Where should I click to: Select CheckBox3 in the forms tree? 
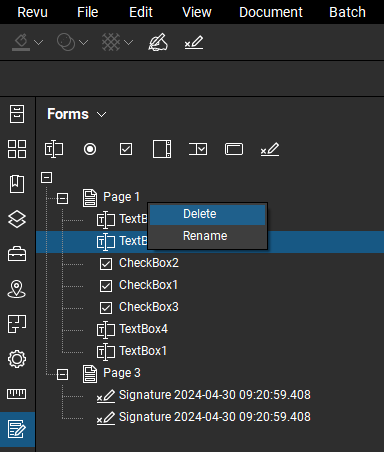click(149, 307)
